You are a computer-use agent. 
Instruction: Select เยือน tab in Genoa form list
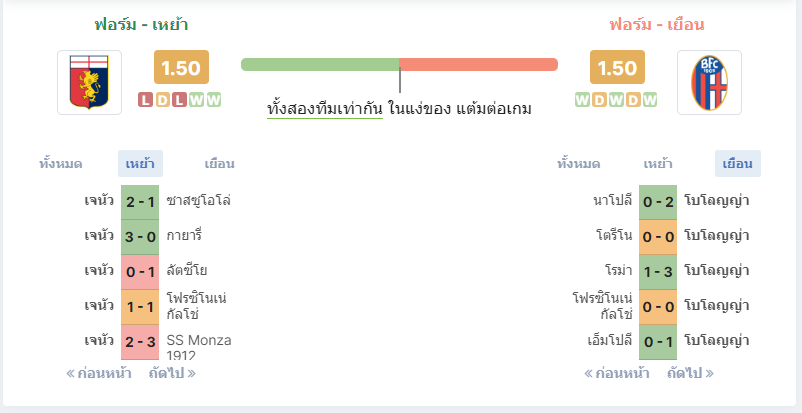pyautogui.click(x=219, y=164)
